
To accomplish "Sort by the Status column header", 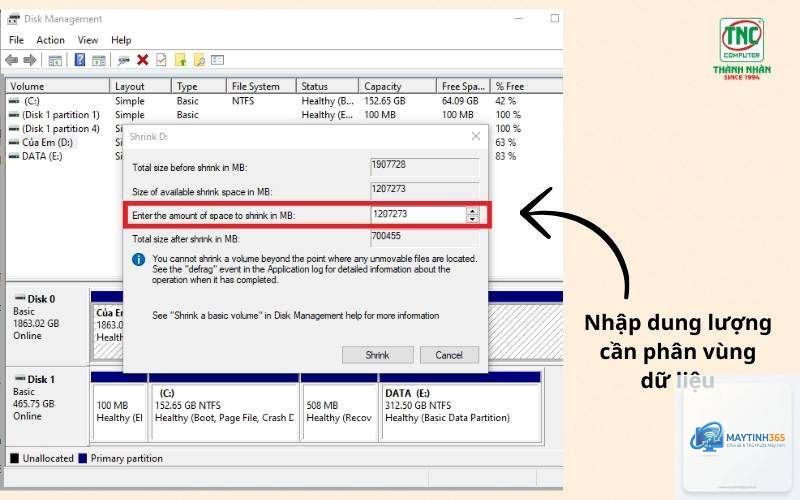I will tap(328, 86).
